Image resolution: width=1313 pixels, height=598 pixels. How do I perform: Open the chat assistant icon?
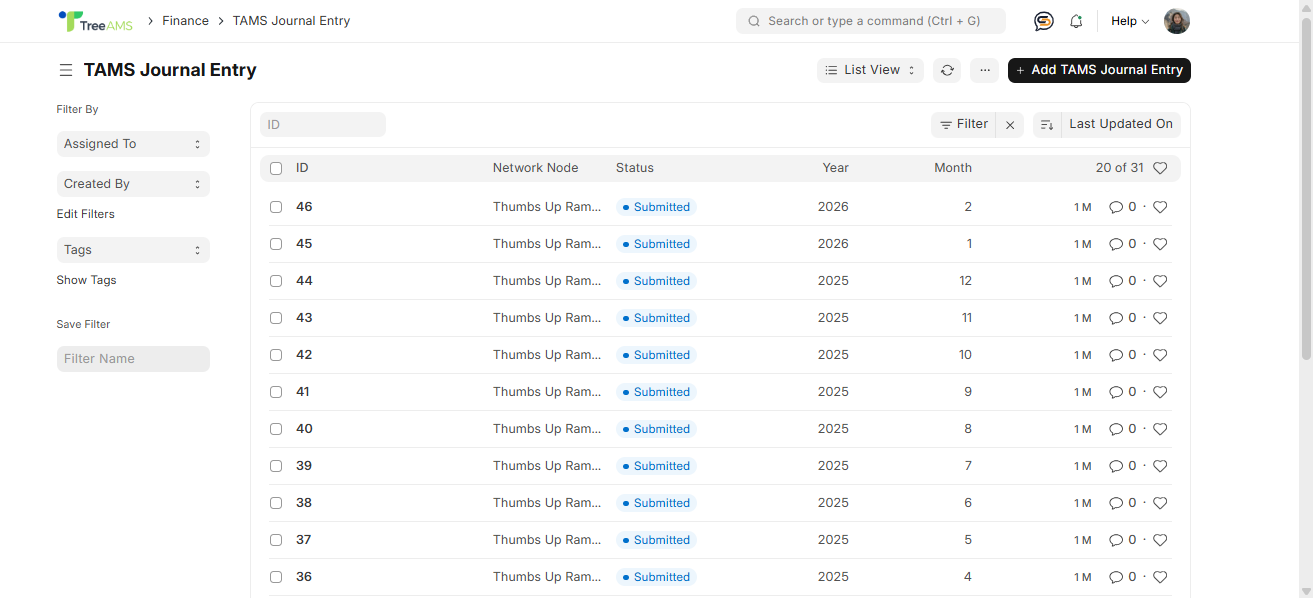pos(1043,21)
